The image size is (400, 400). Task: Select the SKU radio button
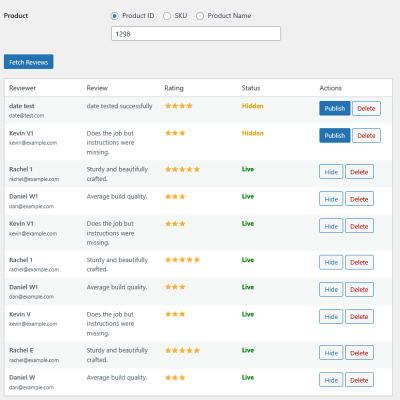pos(167,16)
